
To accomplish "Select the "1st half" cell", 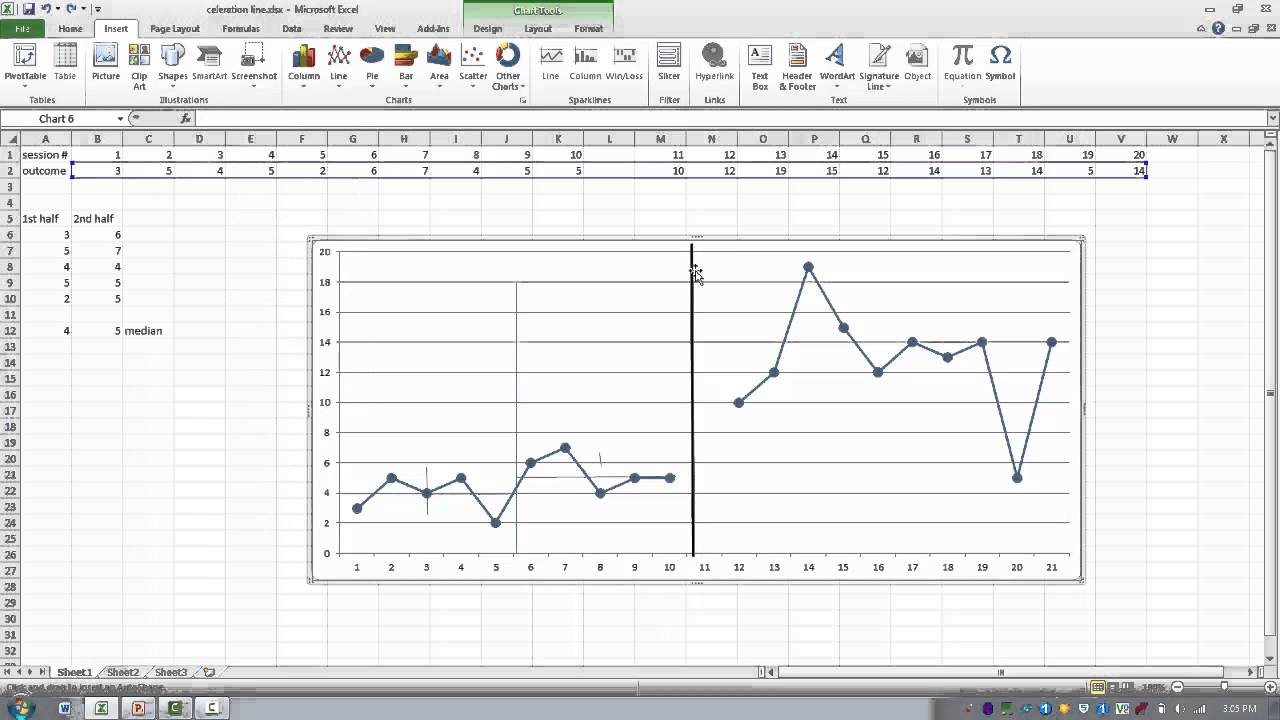I will [45, 219].
